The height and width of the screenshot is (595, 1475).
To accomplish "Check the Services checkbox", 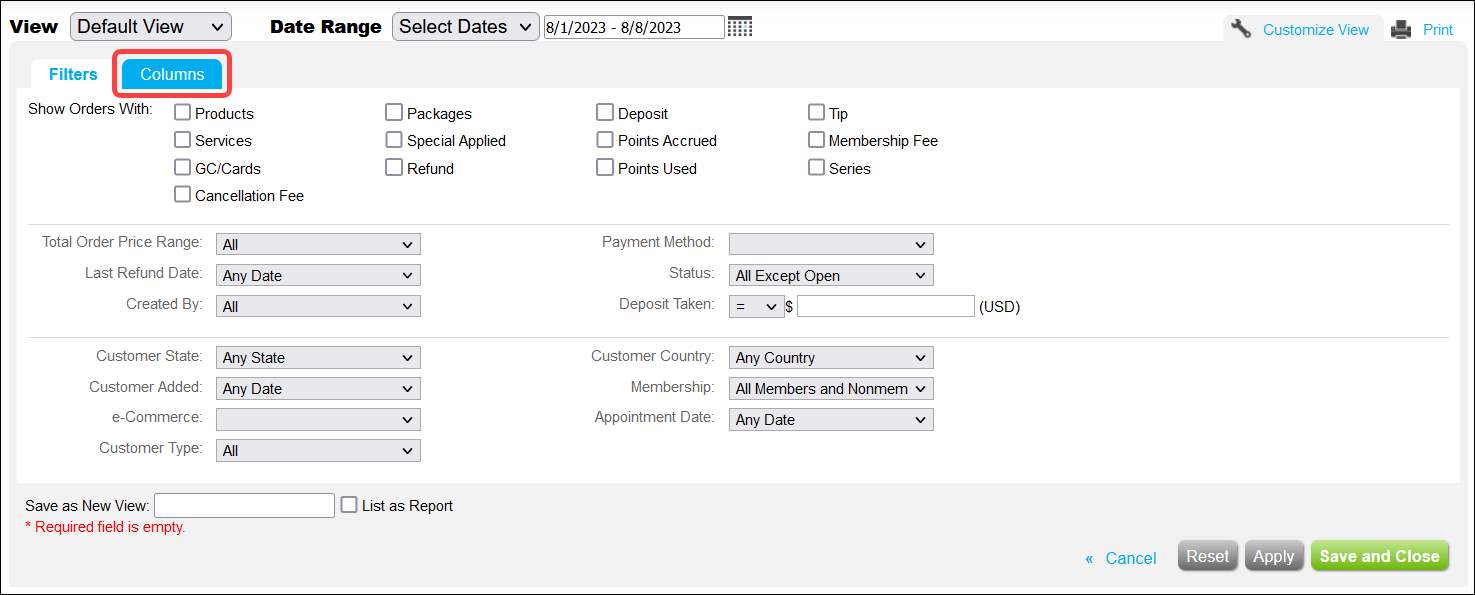I will tap(182, 140).
